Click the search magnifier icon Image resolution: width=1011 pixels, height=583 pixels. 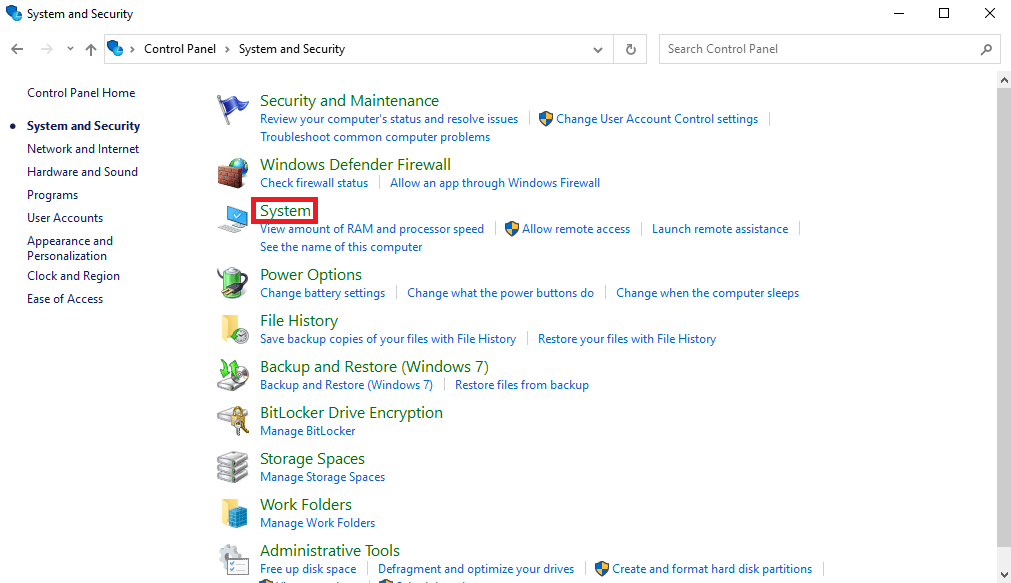986,49
